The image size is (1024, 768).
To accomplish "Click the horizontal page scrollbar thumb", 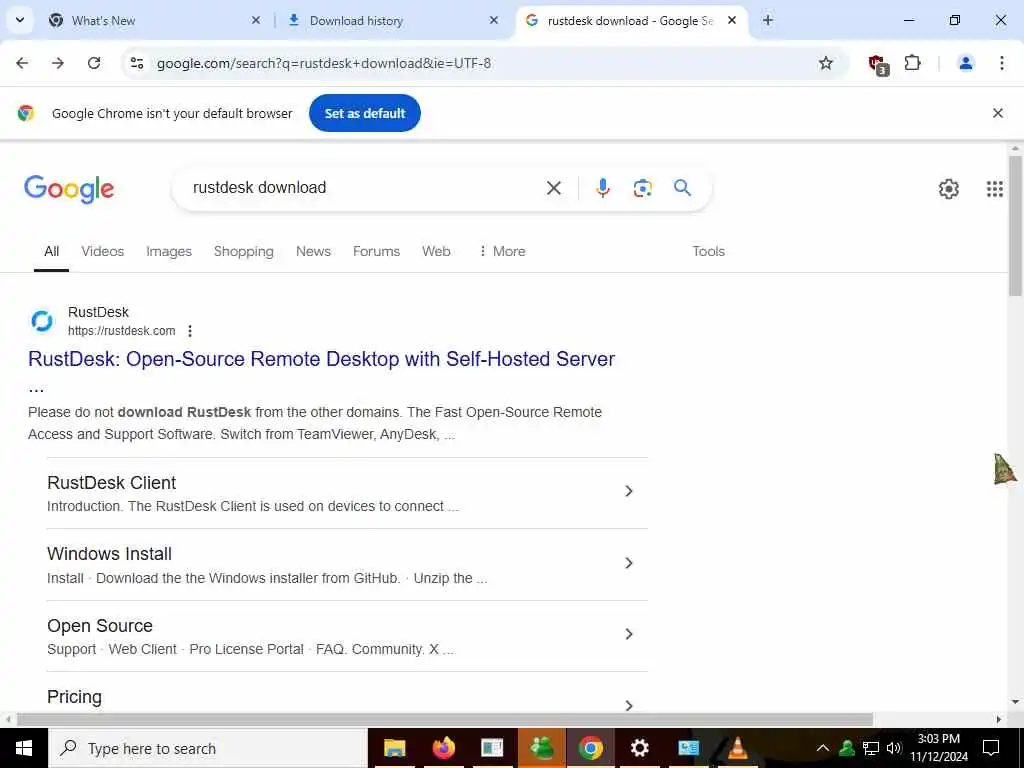I will coord(445,720).
